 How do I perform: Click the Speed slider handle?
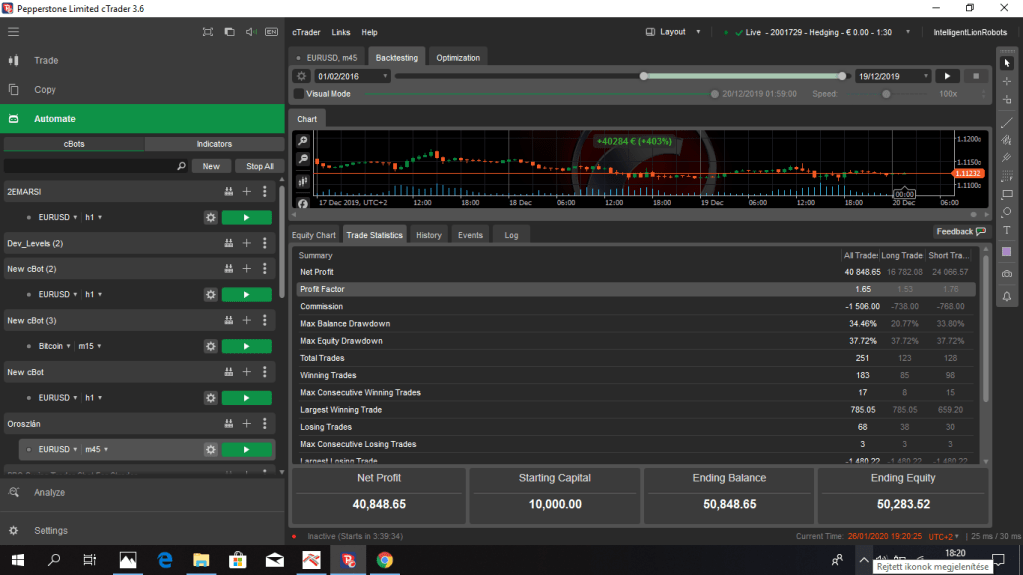point(885,94)
